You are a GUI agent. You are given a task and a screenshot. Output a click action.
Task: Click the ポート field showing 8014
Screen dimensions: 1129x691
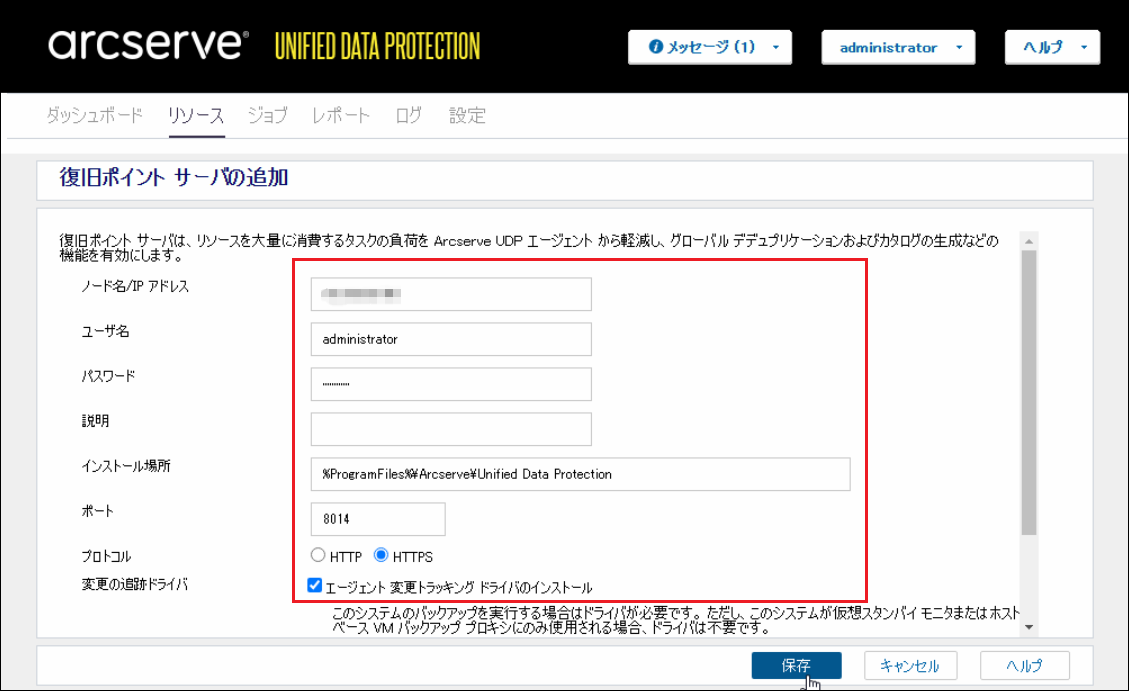pyautogui.click(x=378, y=519)
